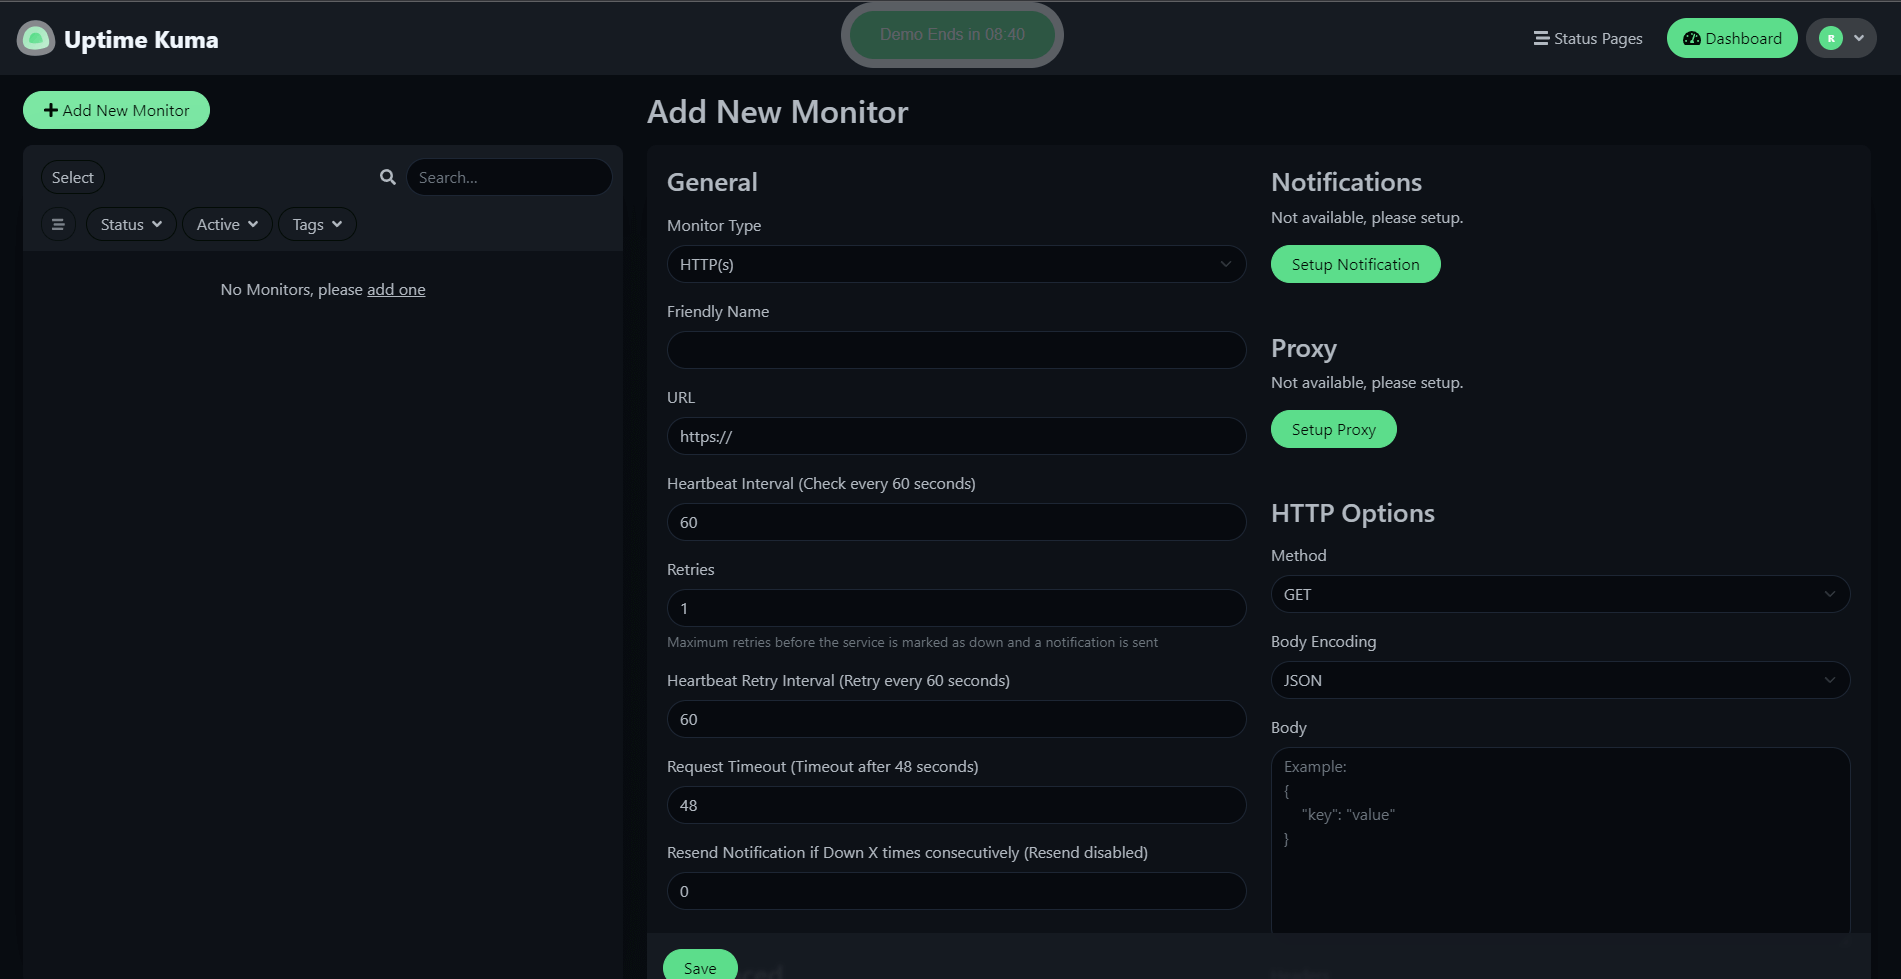Click the Retries field
This screenshot has height=979, width=1901.
(x=956, y=608)
